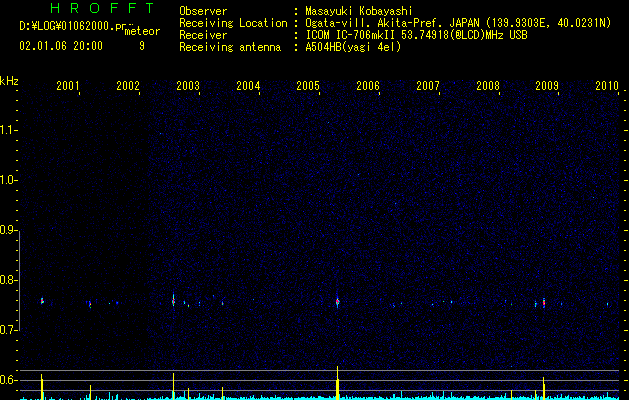This screenshot has width=629, height=400.
Task: Click the 2004 time axis marker
Action: 248,85
